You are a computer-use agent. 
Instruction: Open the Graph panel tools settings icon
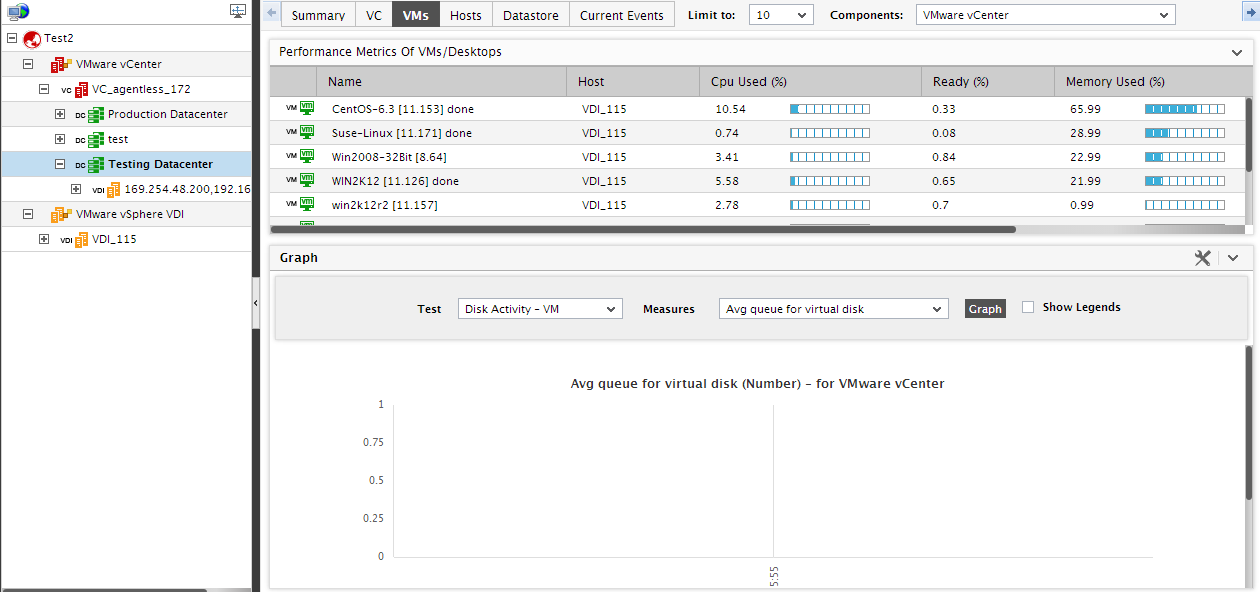1202,258
